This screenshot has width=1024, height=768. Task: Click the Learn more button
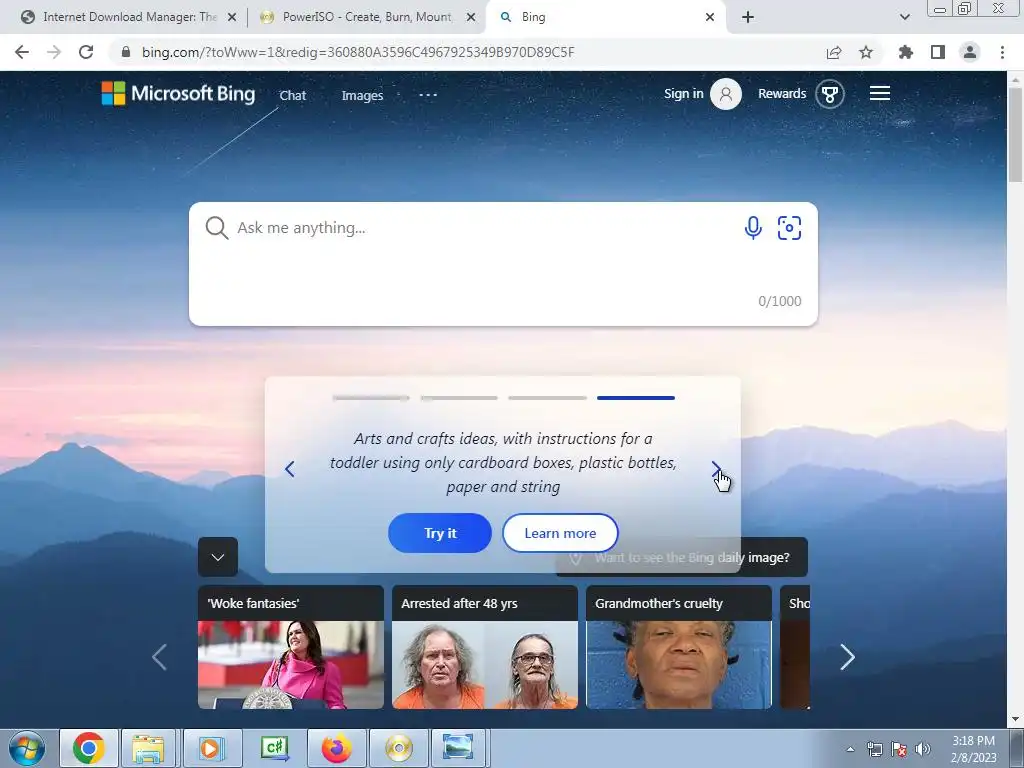tap(560, 533)
